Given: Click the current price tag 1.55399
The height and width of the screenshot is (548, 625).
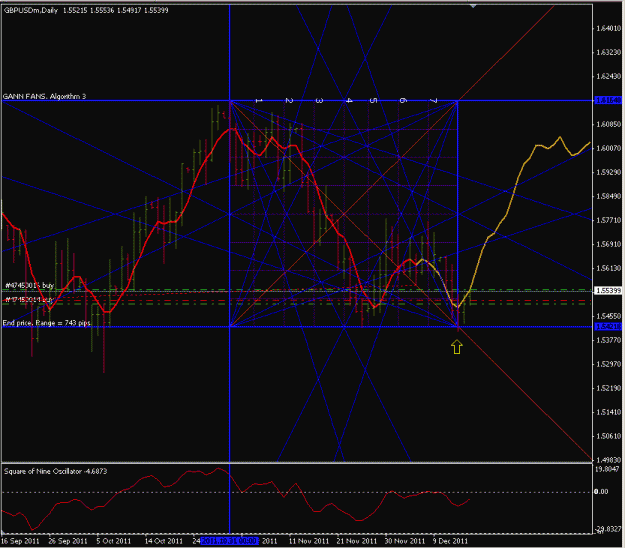Looking at the screenshot, I should click(608, 291).
